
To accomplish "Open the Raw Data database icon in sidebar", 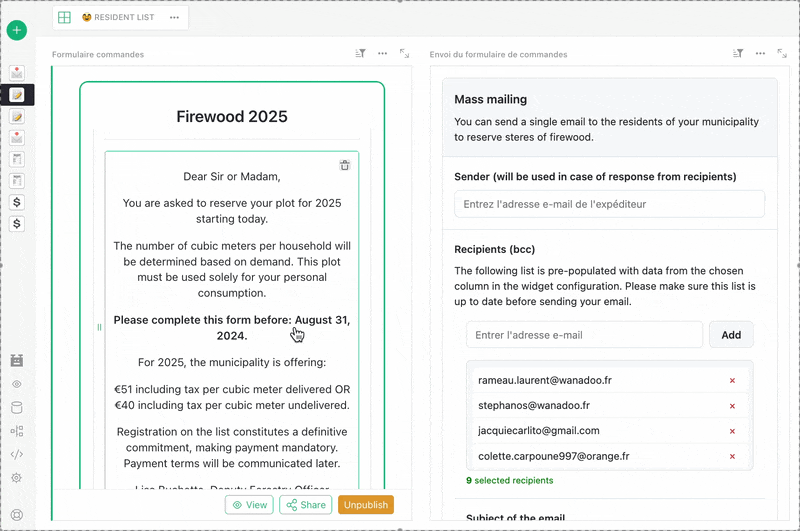I will [x=17, y=407].
